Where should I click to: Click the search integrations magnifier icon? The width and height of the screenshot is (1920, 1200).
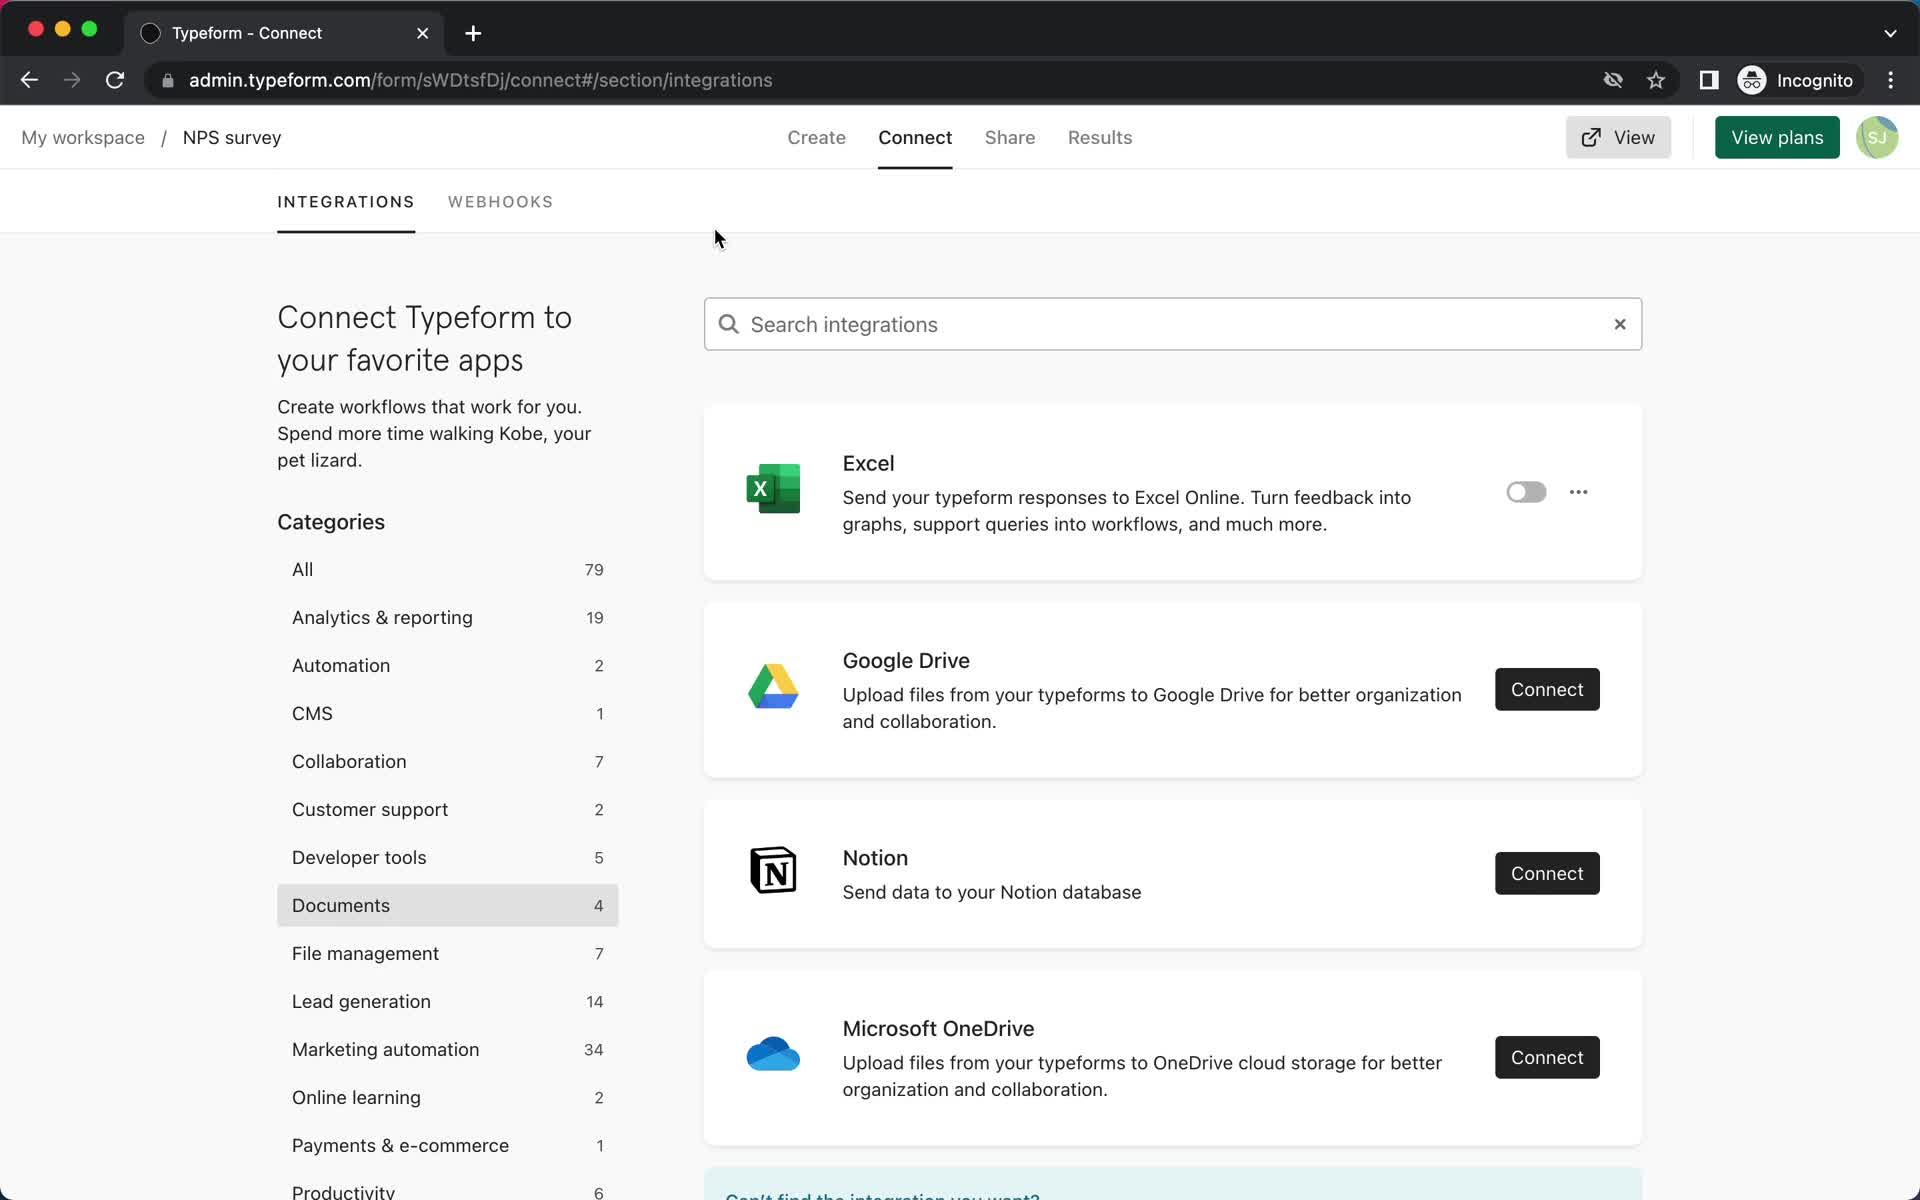730,324
